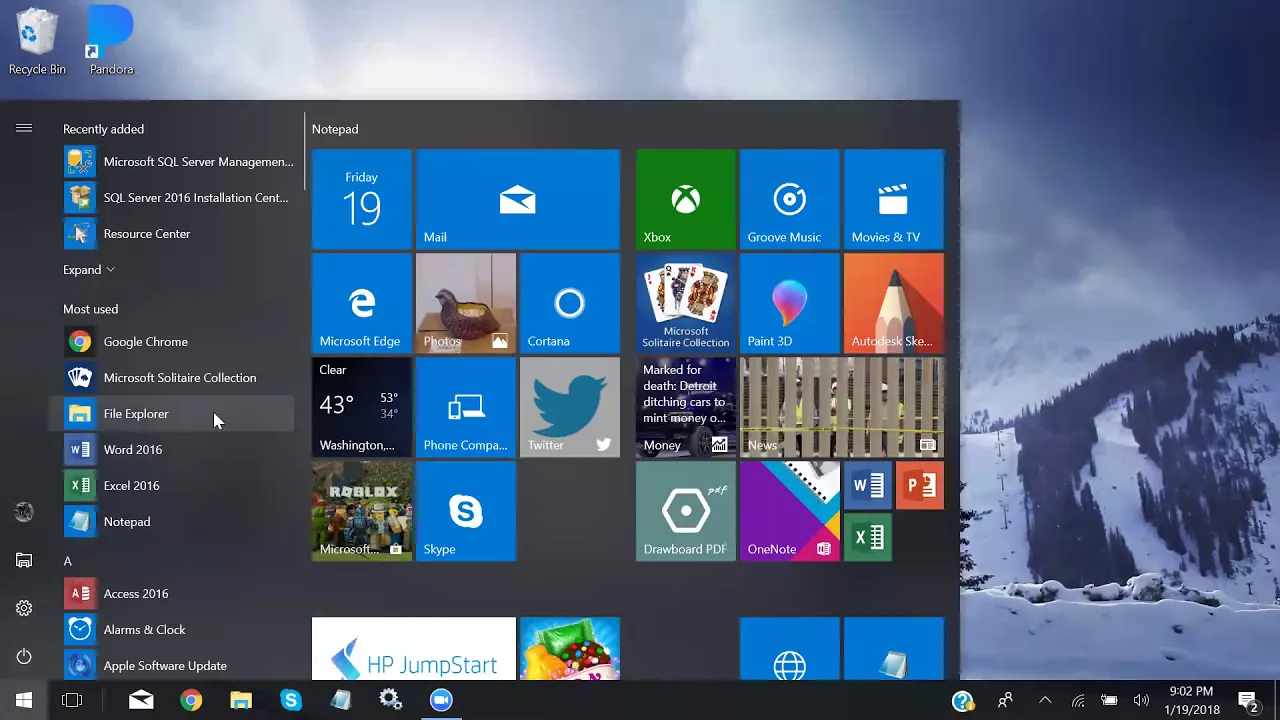Open Skype from the taskbar

[x=291, y=700]
